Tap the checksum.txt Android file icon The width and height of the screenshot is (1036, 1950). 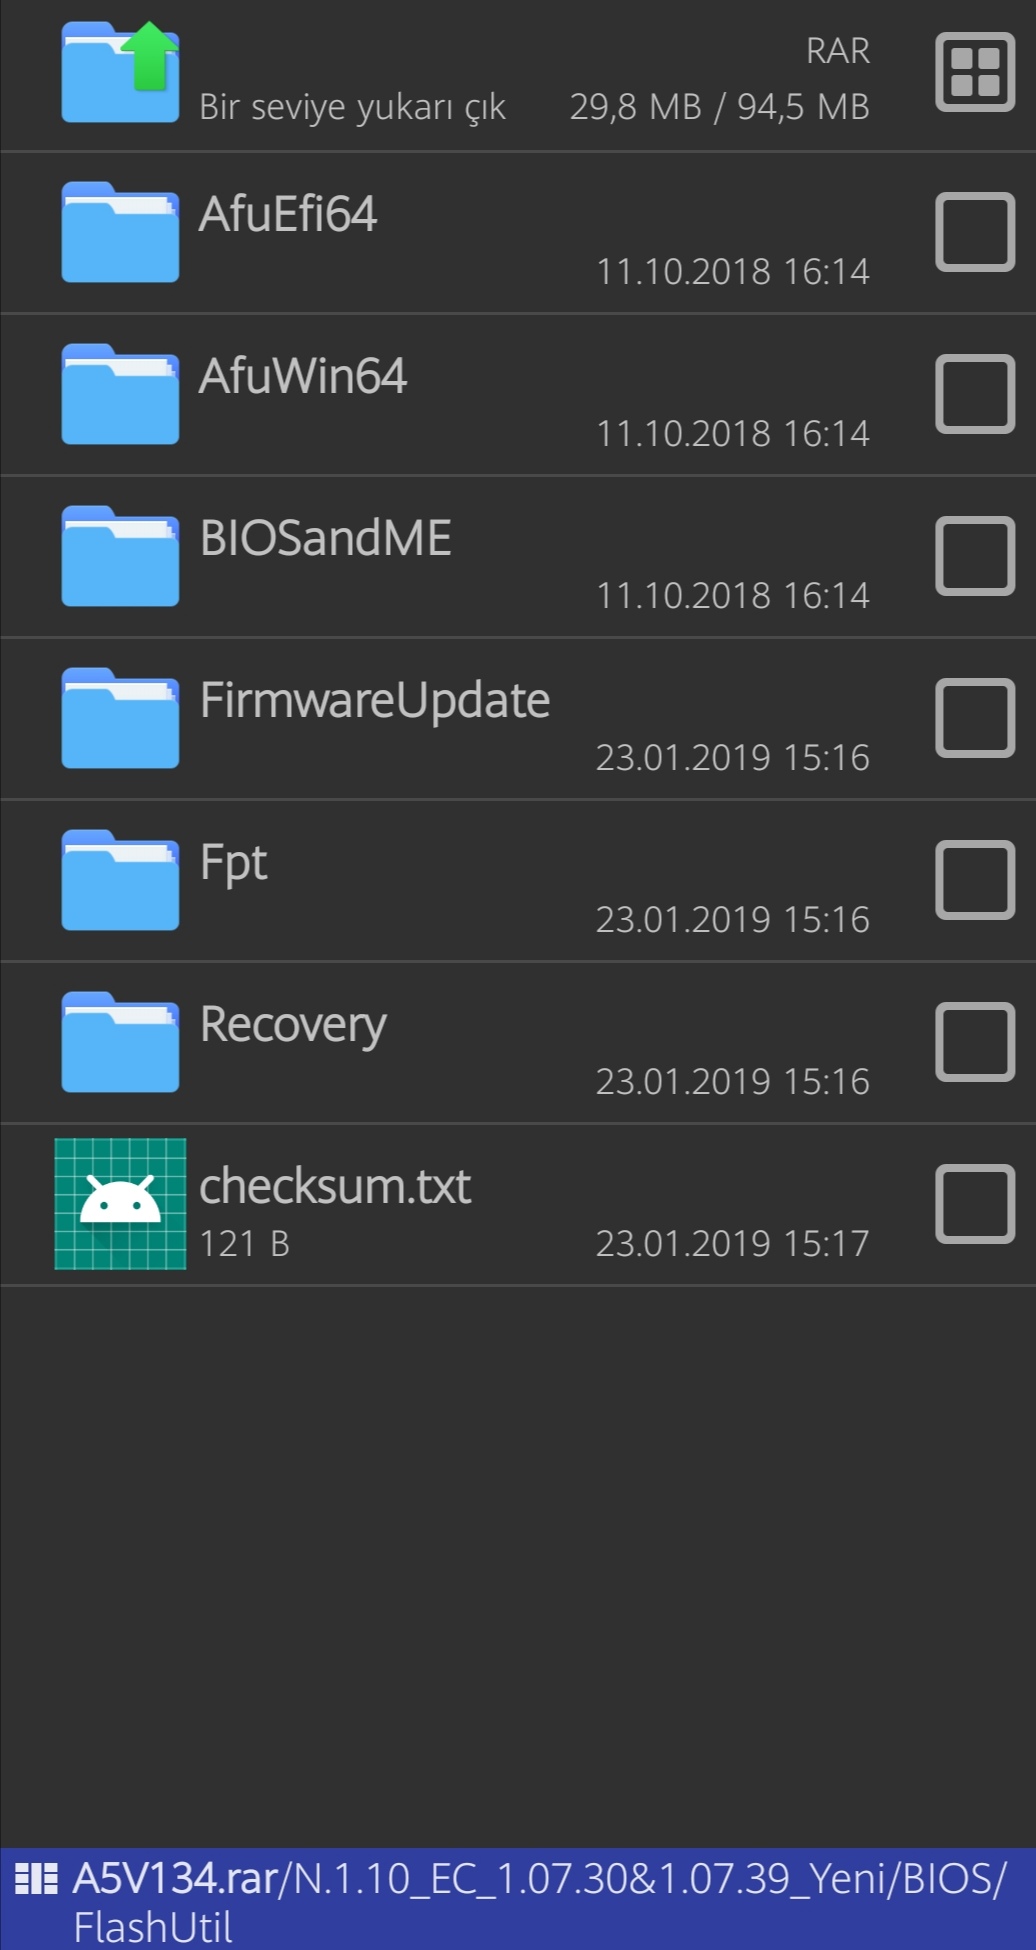click(120, 1204)
